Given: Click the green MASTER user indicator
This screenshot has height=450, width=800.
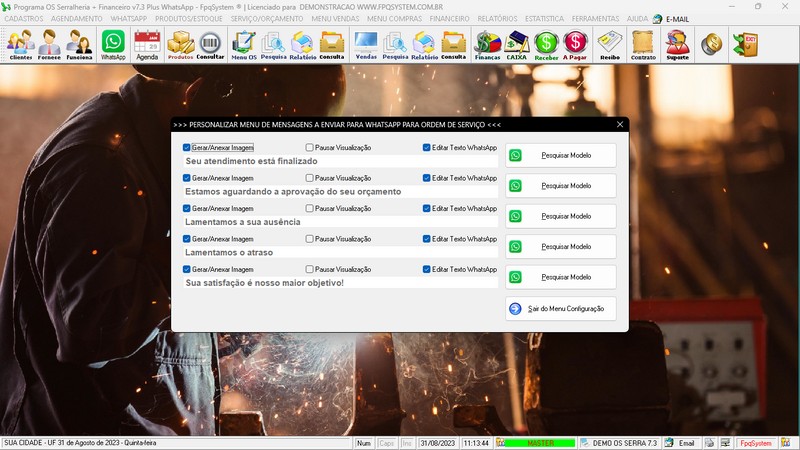Looking at the screenshot, I should tap(540, 443).
